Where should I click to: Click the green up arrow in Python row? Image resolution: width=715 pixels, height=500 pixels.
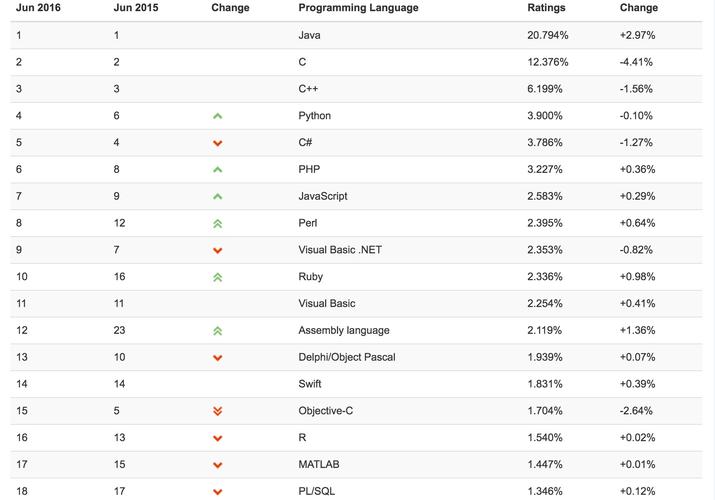pos(218,116)
